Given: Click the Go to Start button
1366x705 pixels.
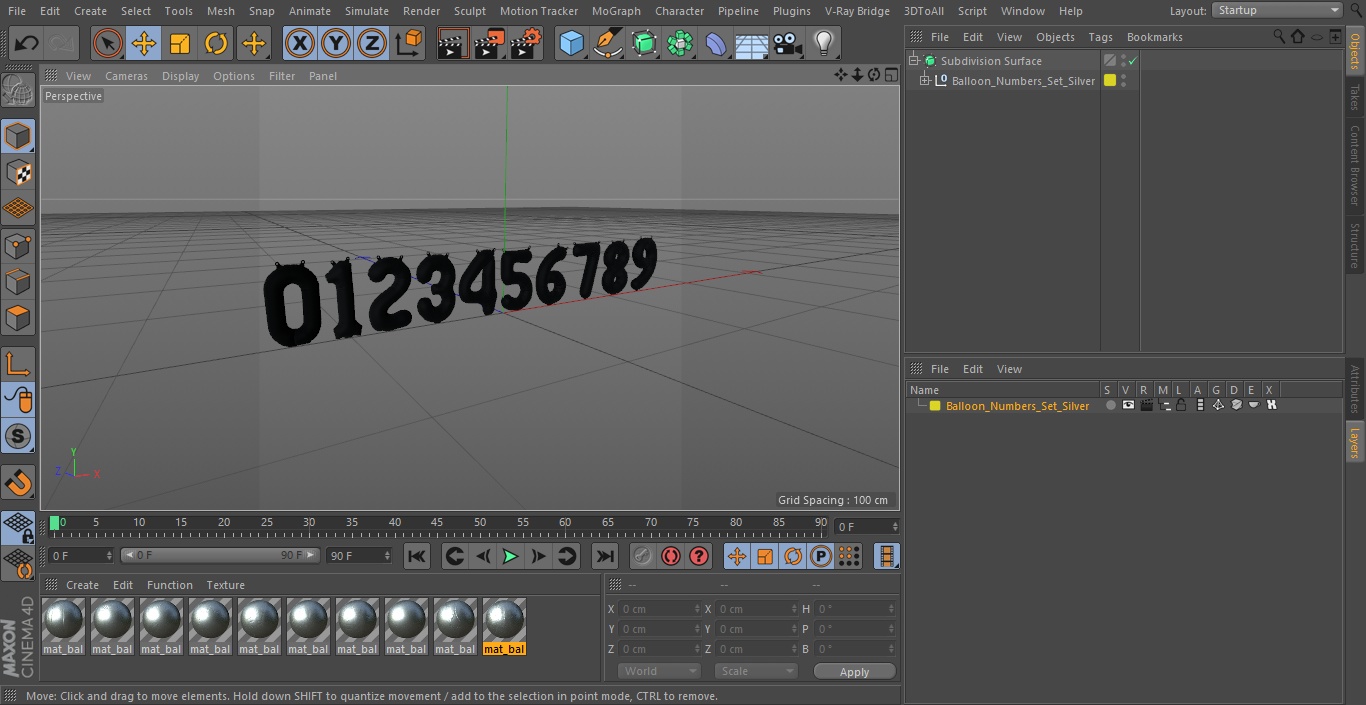Looking at the screenshot, I should [x=417, y=556].
